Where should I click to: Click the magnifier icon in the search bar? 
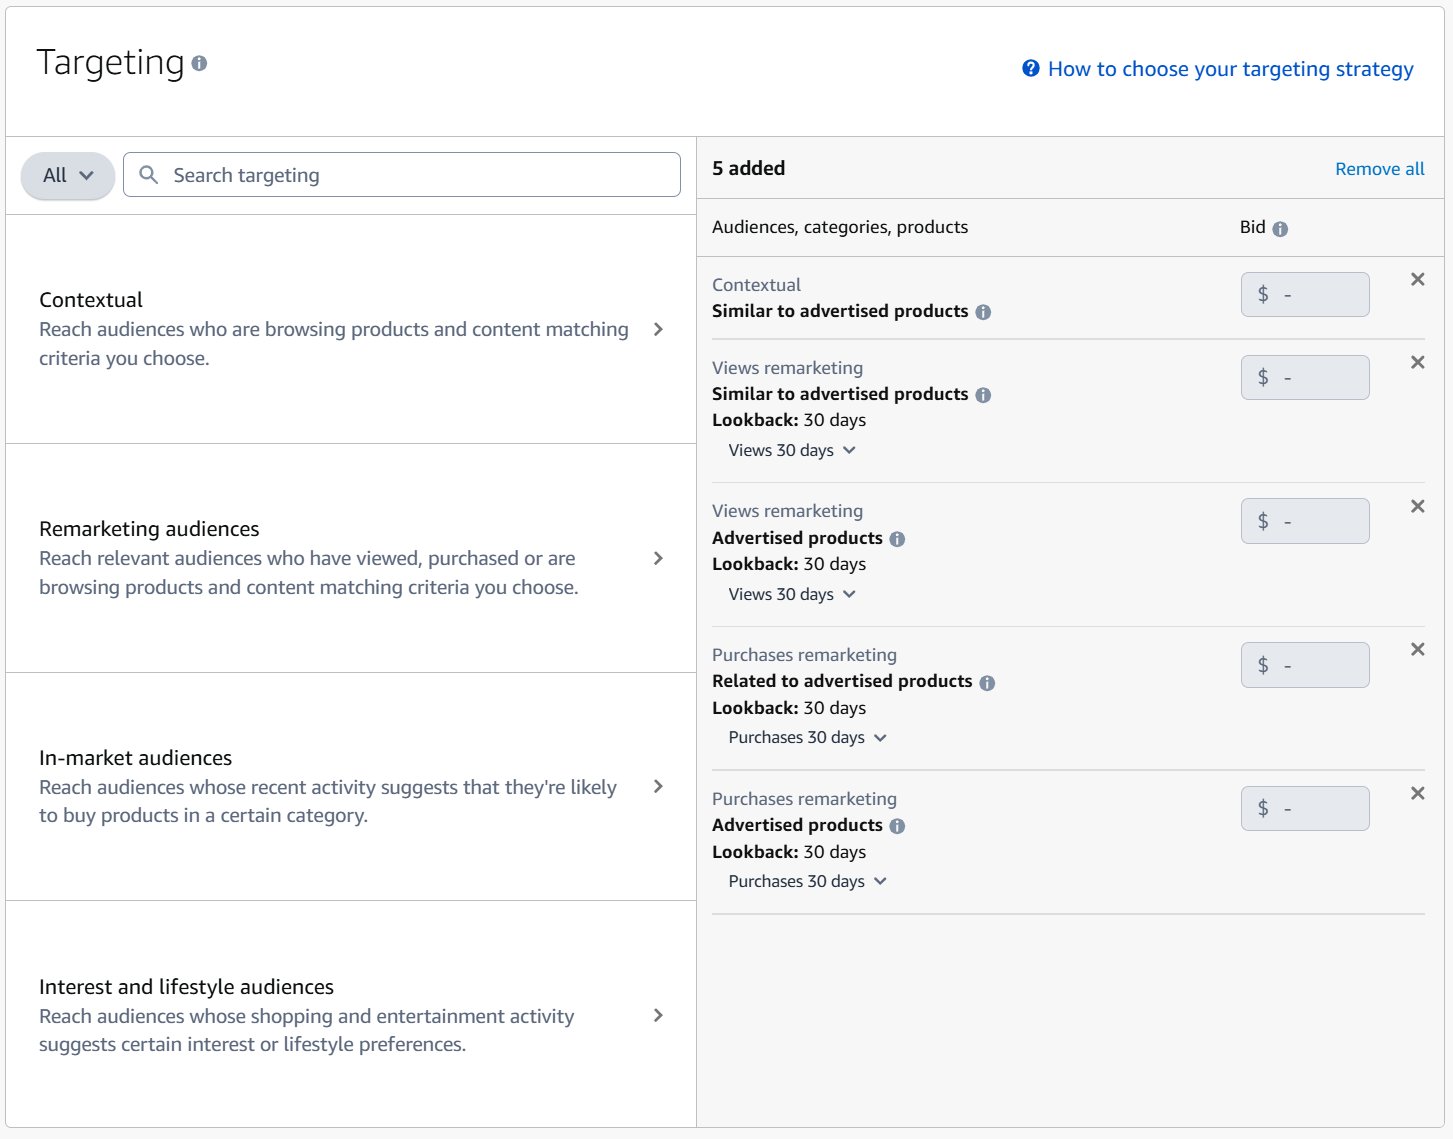pyautogui.click(x=148, y=175)
